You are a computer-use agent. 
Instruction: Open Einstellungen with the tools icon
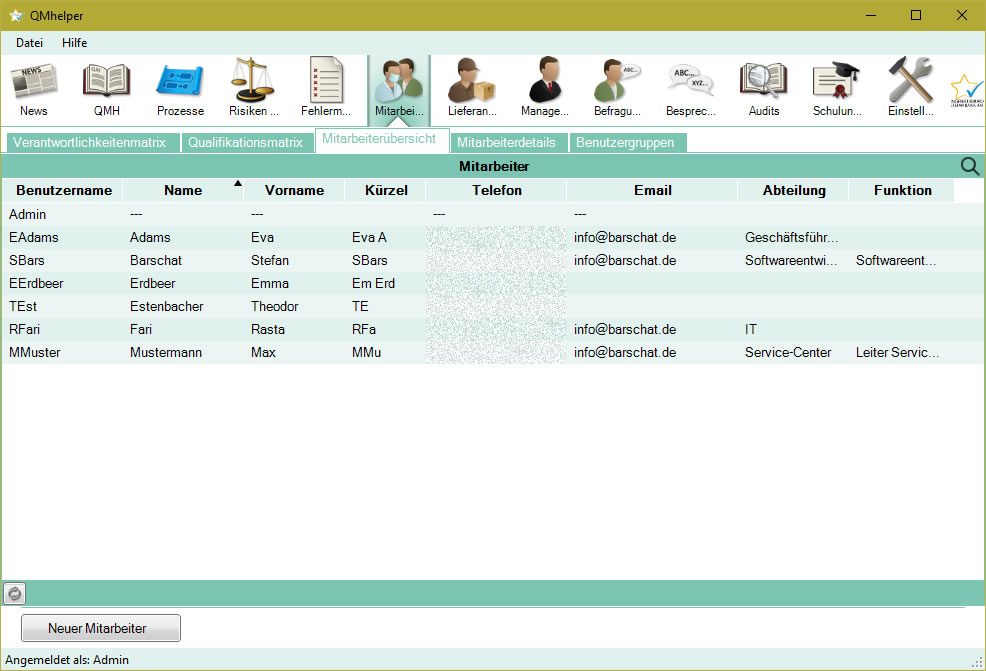click(910, 88)
